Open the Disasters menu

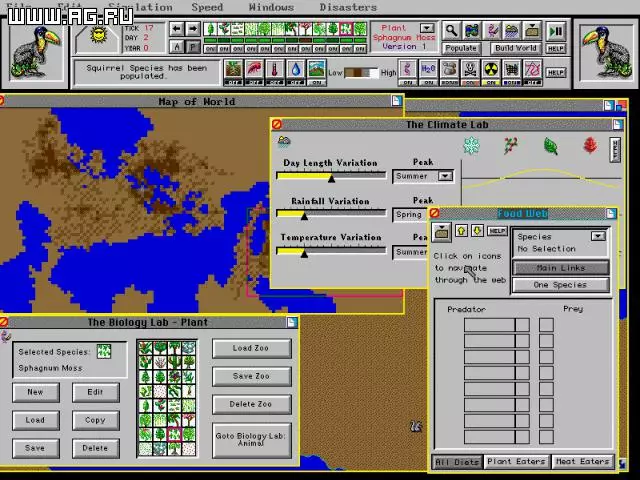[348, 7]
